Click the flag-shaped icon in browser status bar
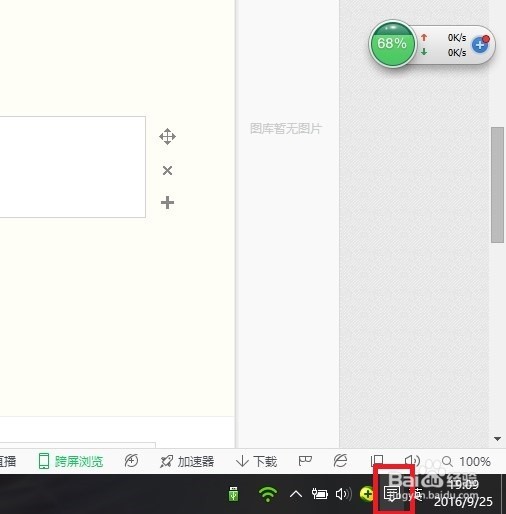Viewport: 506px width, 514px height. (x=305, y=461)
